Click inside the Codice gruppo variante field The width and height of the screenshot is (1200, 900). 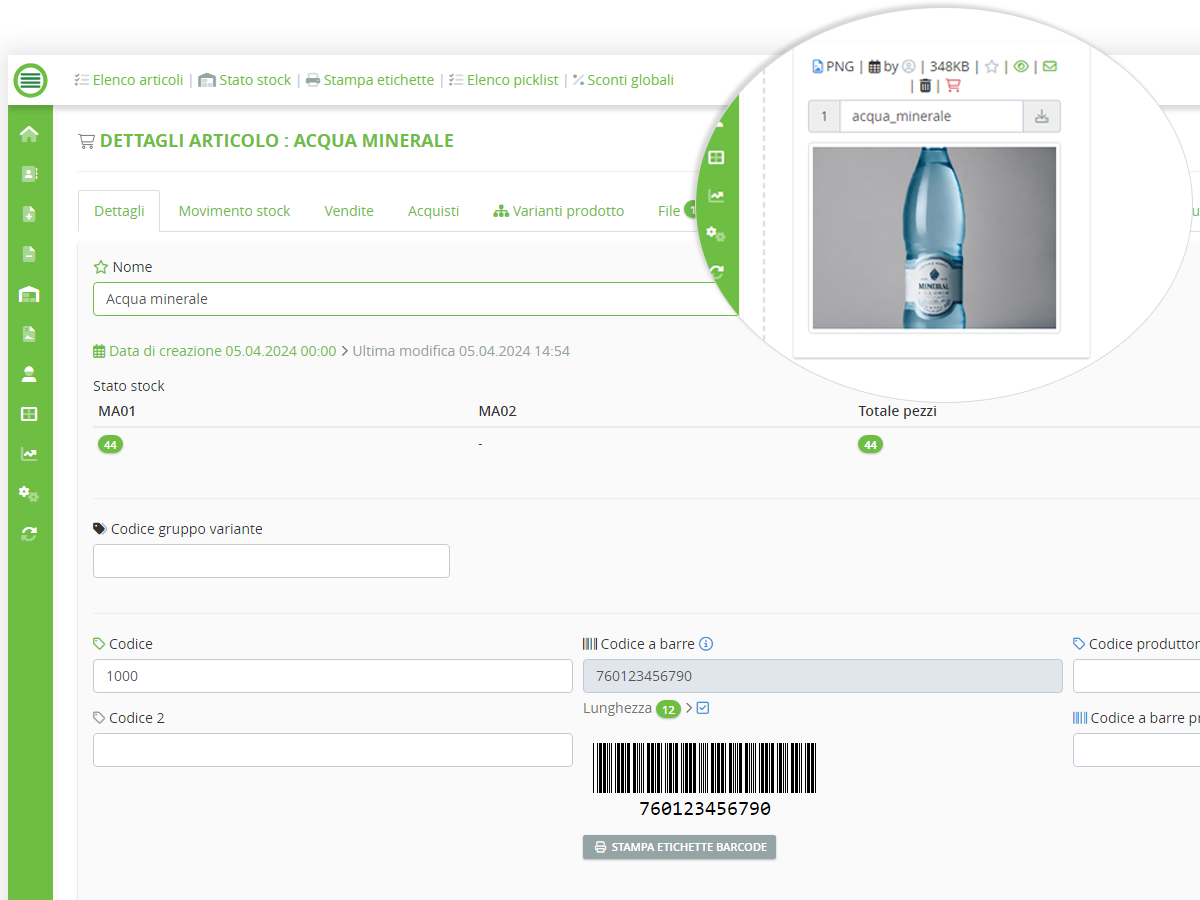(x=270, y=561)
